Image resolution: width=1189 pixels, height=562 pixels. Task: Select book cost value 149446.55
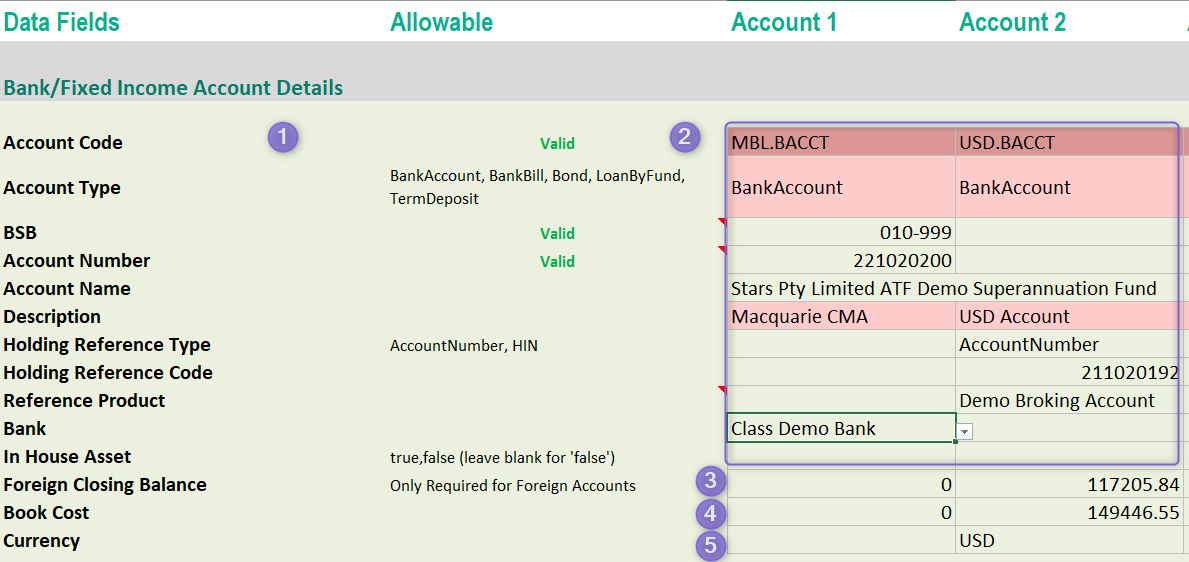(x=1068, y=512)
